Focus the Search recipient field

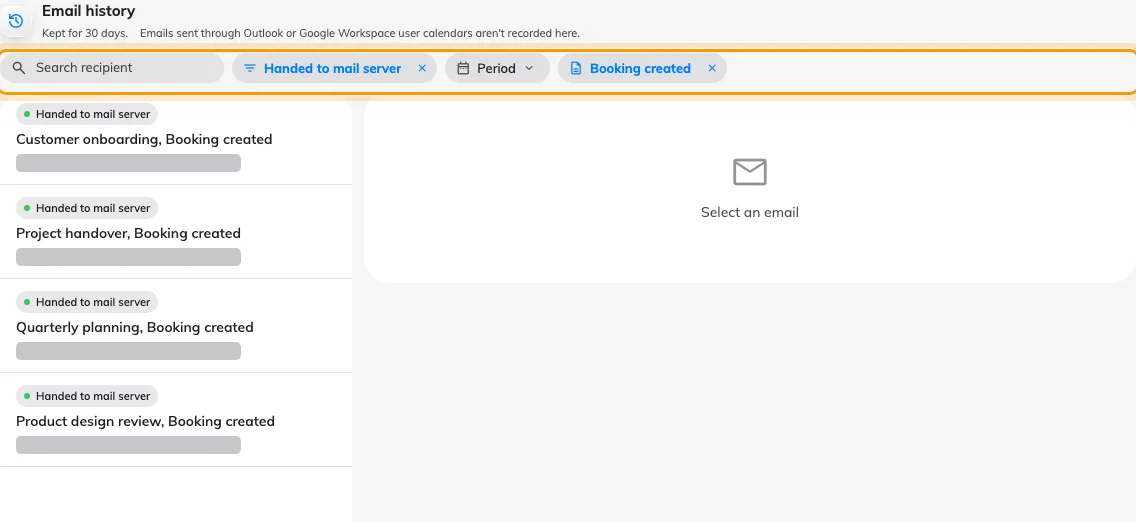pos(112,68)
